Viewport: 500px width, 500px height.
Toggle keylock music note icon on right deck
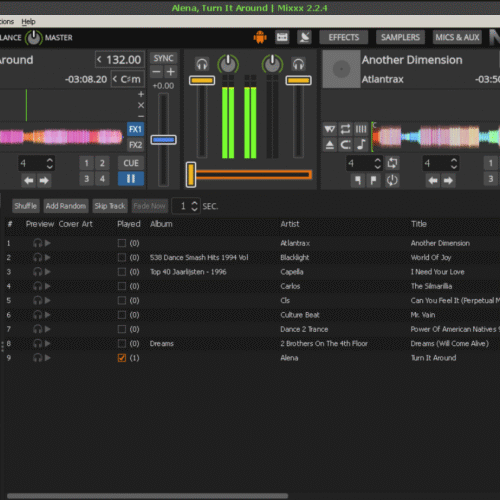[361, 145]
